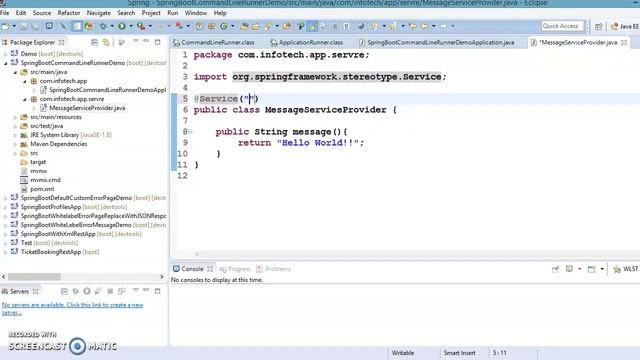Collapse the message() method fold marker on line 8
Image resolution: width=640 pixels, height=360 pixels.
click(190, 132)
